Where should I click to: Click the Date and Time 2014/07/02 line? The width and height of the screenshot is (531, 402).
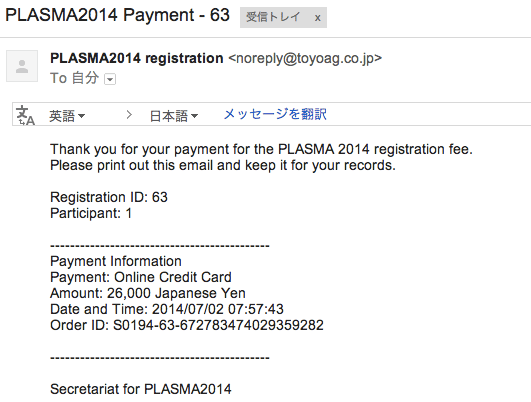click(167, 309)
